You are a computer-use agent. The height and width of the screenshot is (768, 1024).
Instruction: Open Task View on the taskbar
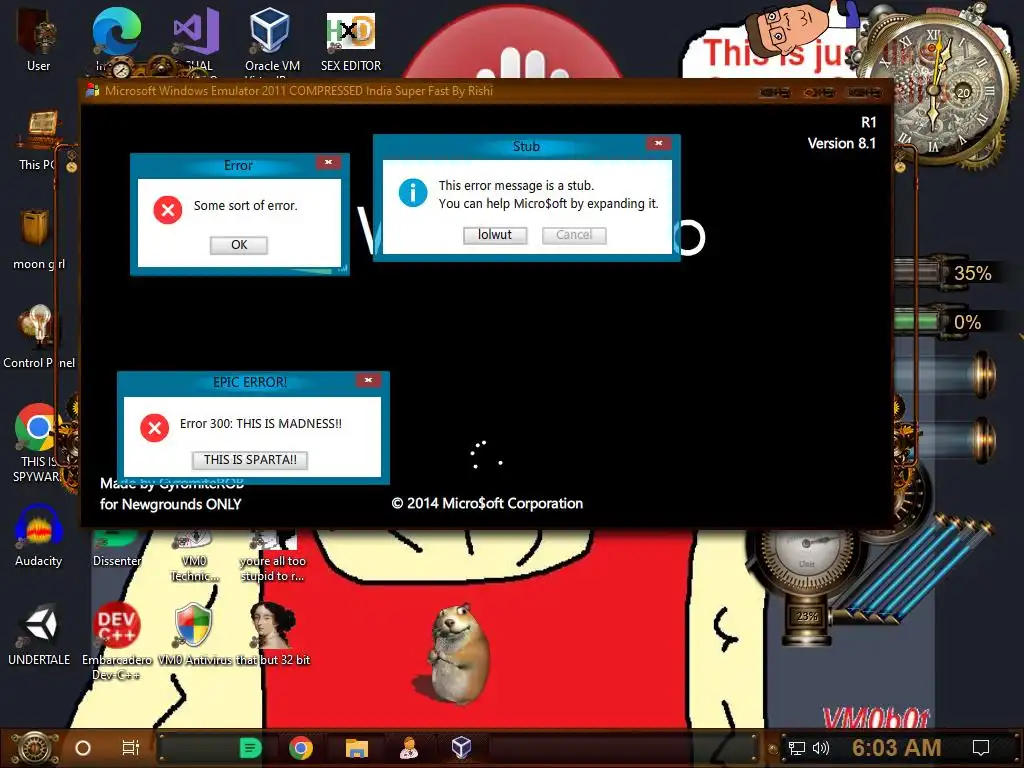pos(131,748)
